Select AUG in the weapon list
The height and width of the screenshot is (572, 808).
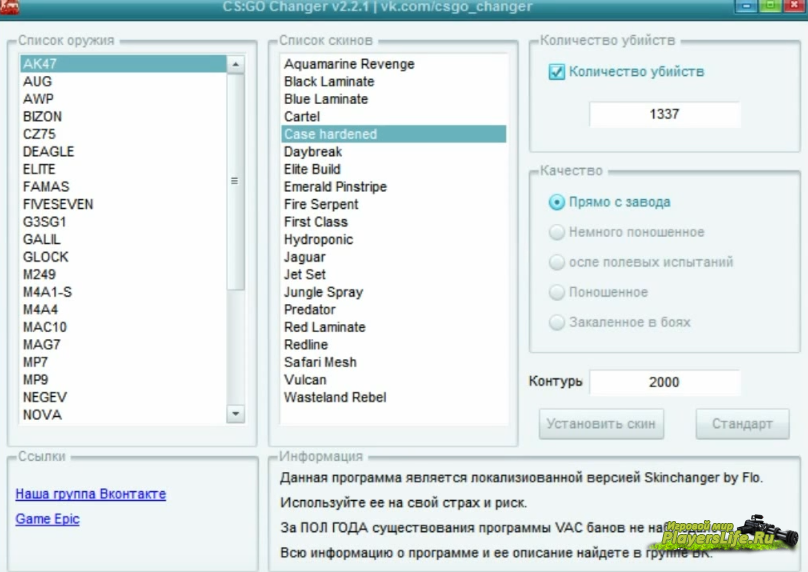click(x=123, y=81)
